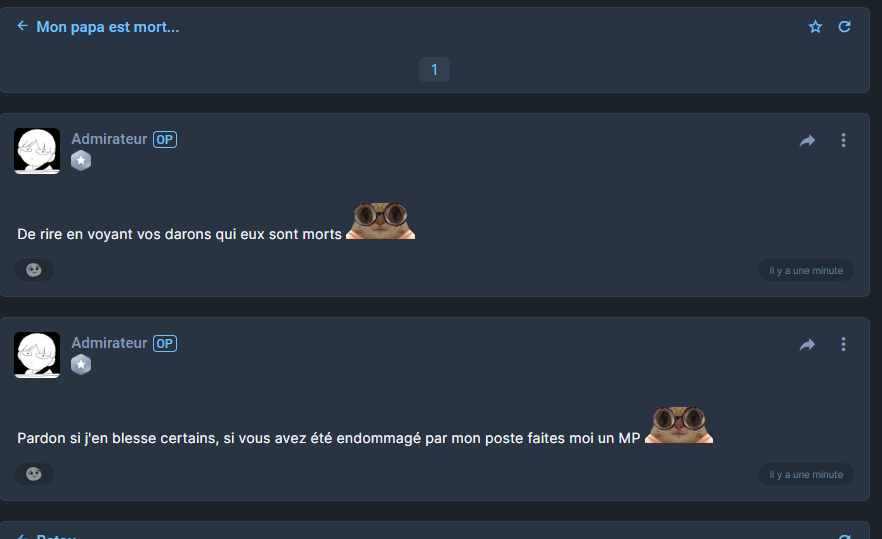The width and height of the screenshot is (882, 539).
Task: Share the first post with the arrow icon
Action: pyautogui.click(x=807, y=140)
